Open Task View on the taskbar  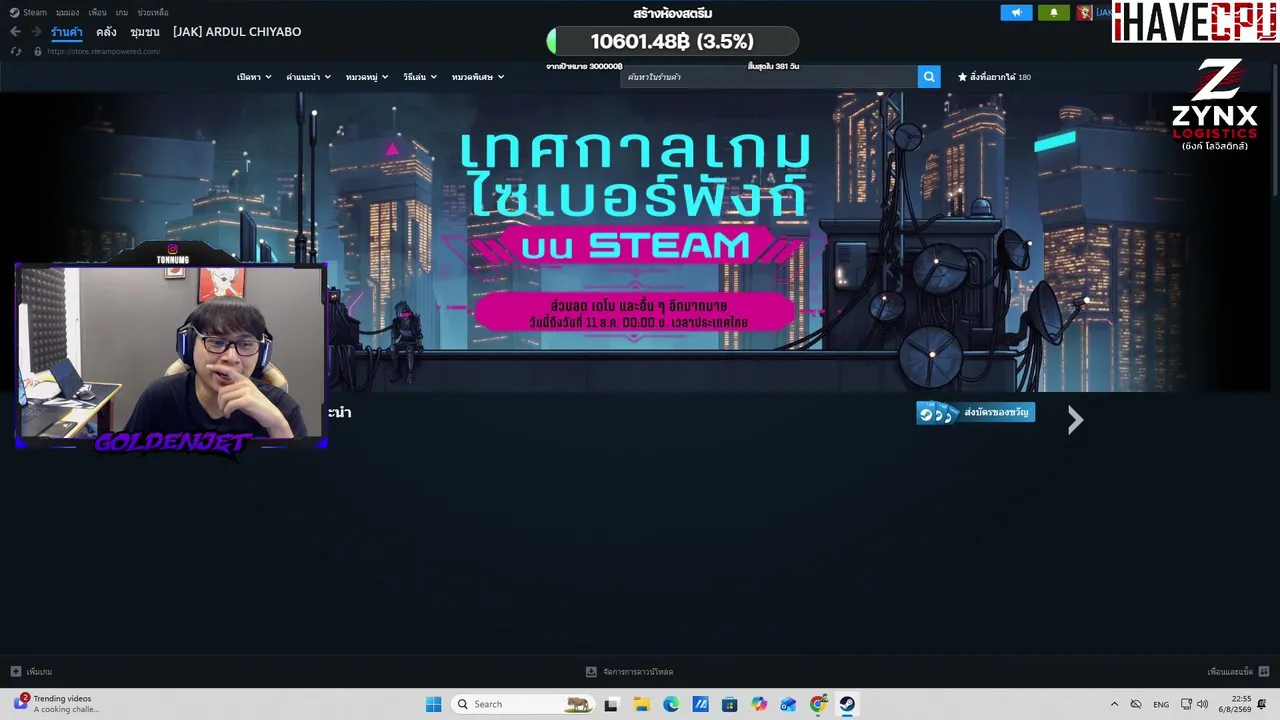tap(611, 704)
